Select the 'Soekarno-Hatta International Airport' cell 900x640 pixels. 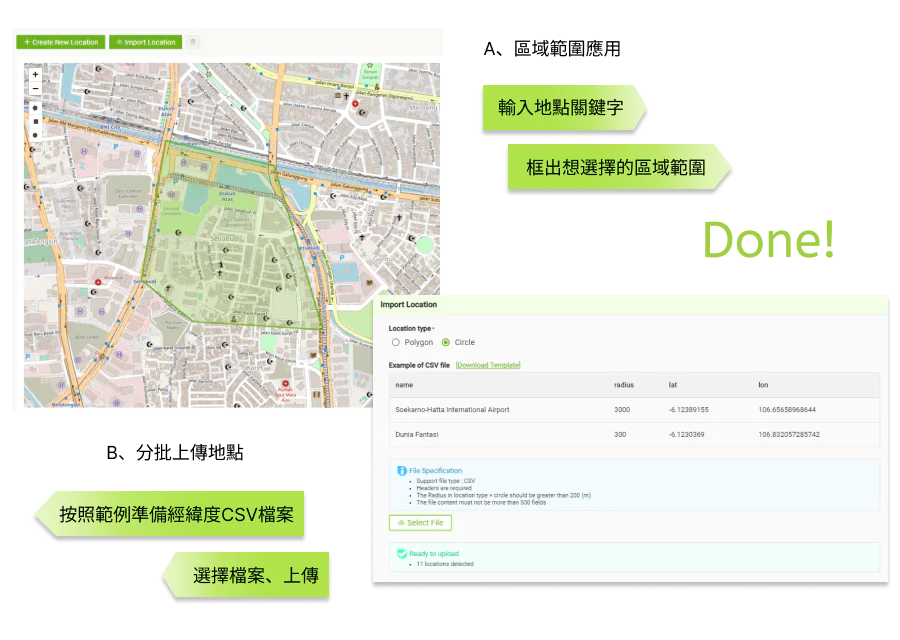tap(452, 410)
